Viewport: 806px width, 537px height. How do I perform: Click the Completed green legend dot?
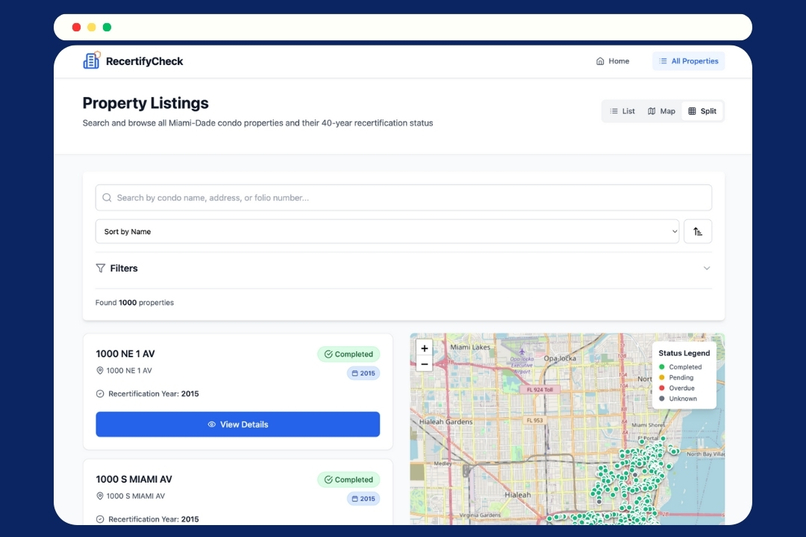point(662,367)
